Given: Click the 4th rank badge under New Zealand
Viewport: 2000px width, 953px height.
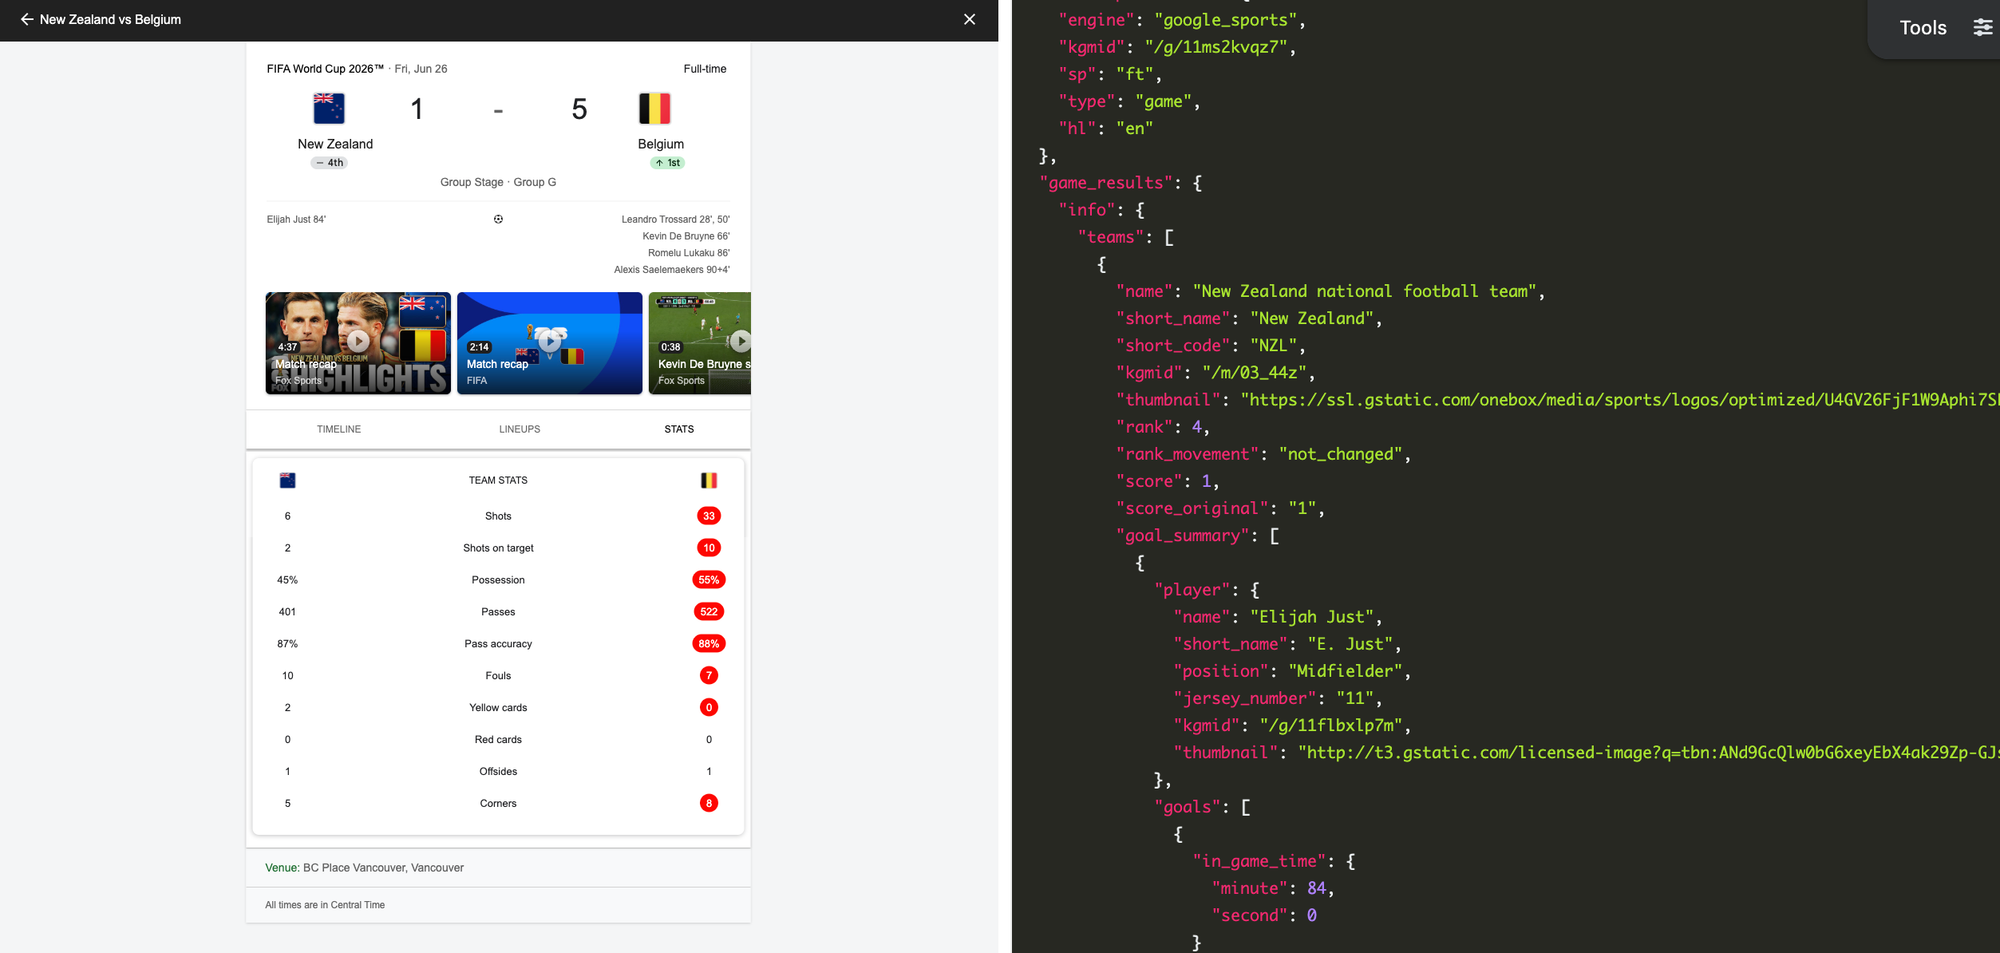Looking at the screenshot, I should (x=329, y=163).
